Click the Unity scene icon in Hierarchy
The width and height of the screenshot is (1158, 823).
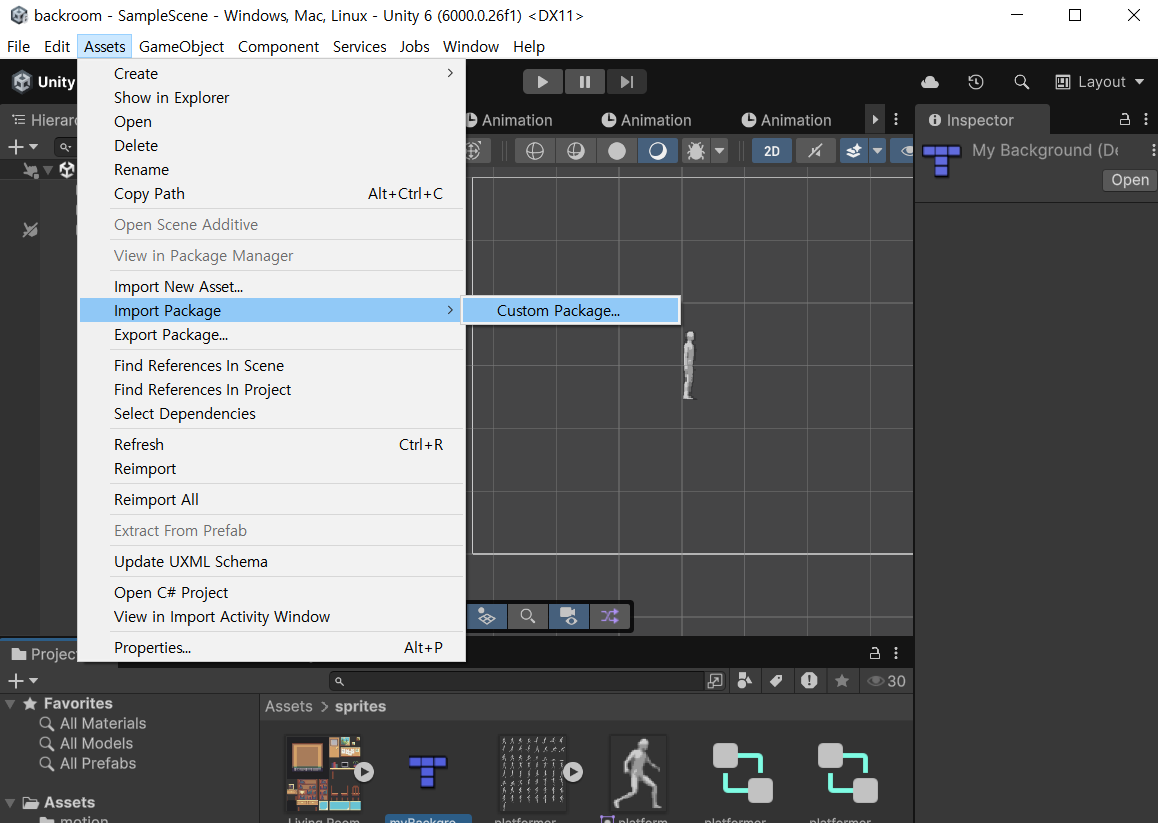[x=67, y=170]
